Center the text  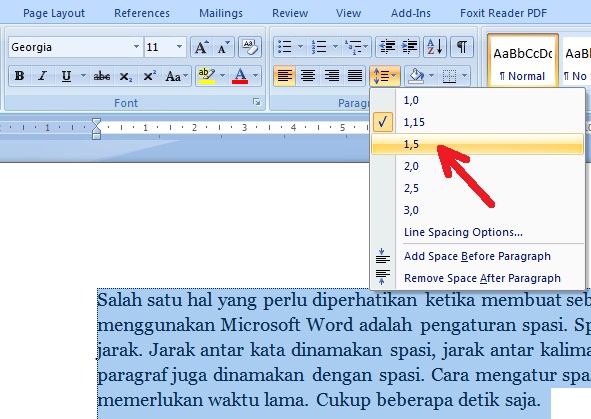[x=308, y=76]
